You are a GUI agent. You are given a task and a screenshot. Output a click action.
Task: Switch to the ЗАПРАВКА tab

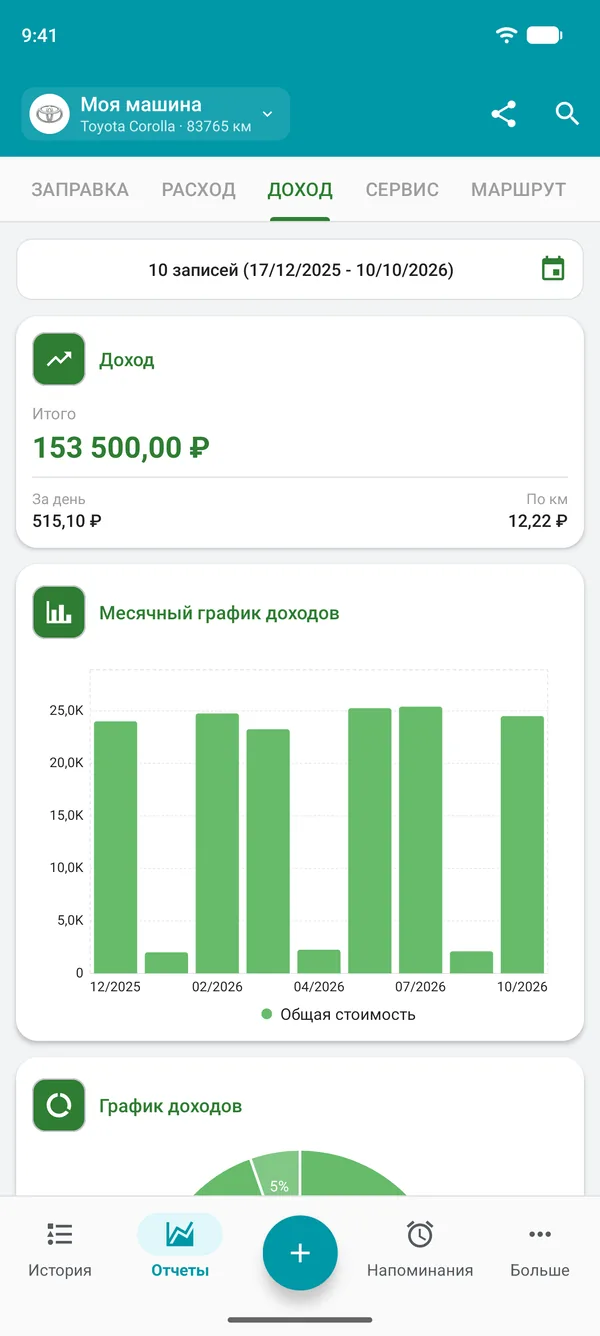click(x=80, y=189)
